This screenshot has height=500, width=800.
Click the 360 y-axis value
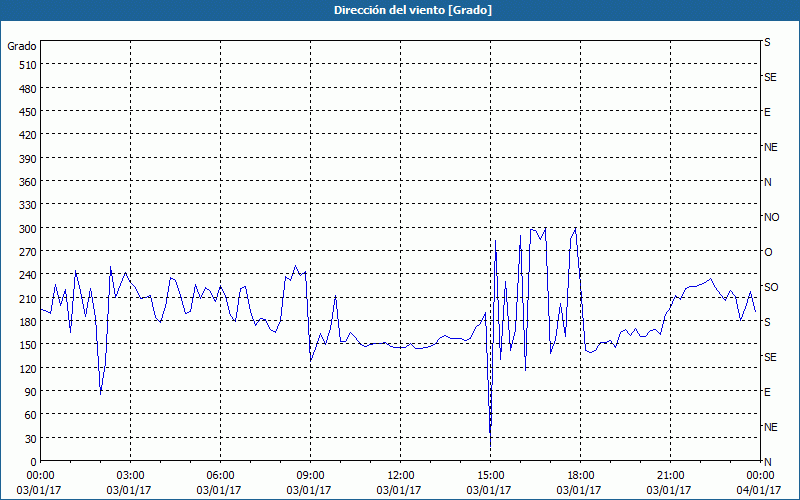coord(28,182)
